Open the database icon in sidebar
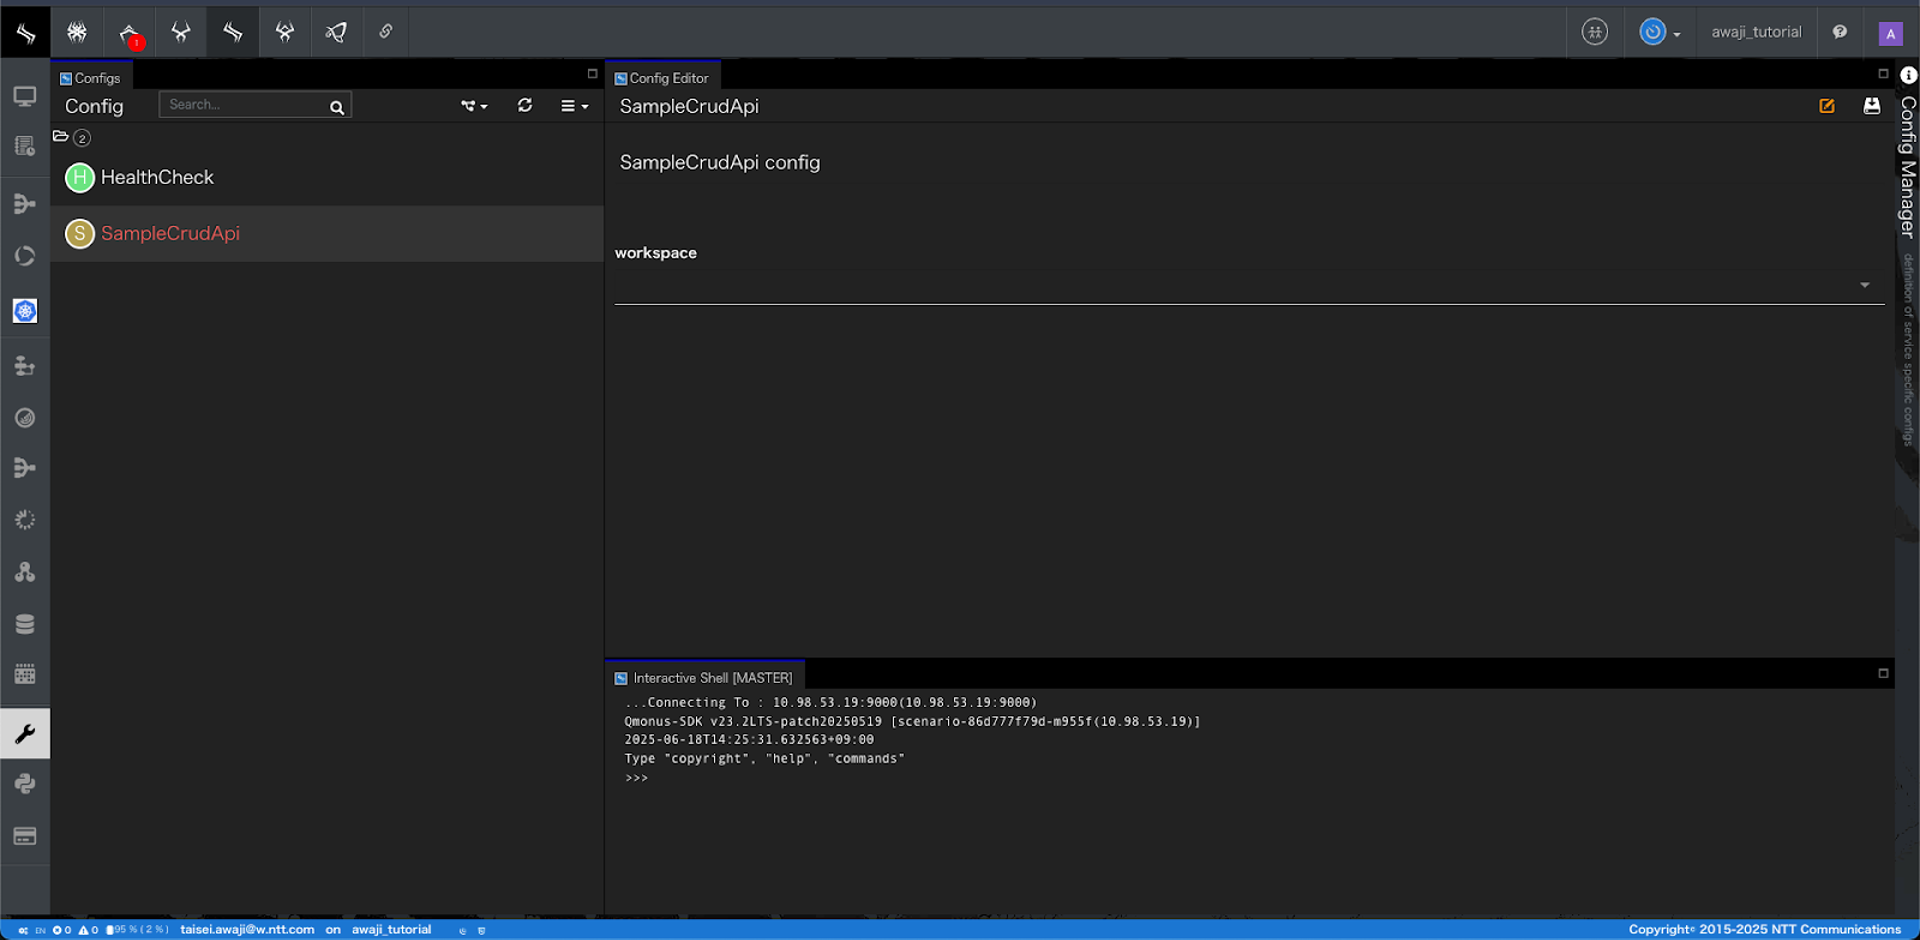1920x940 pixels. click(25, 624)
